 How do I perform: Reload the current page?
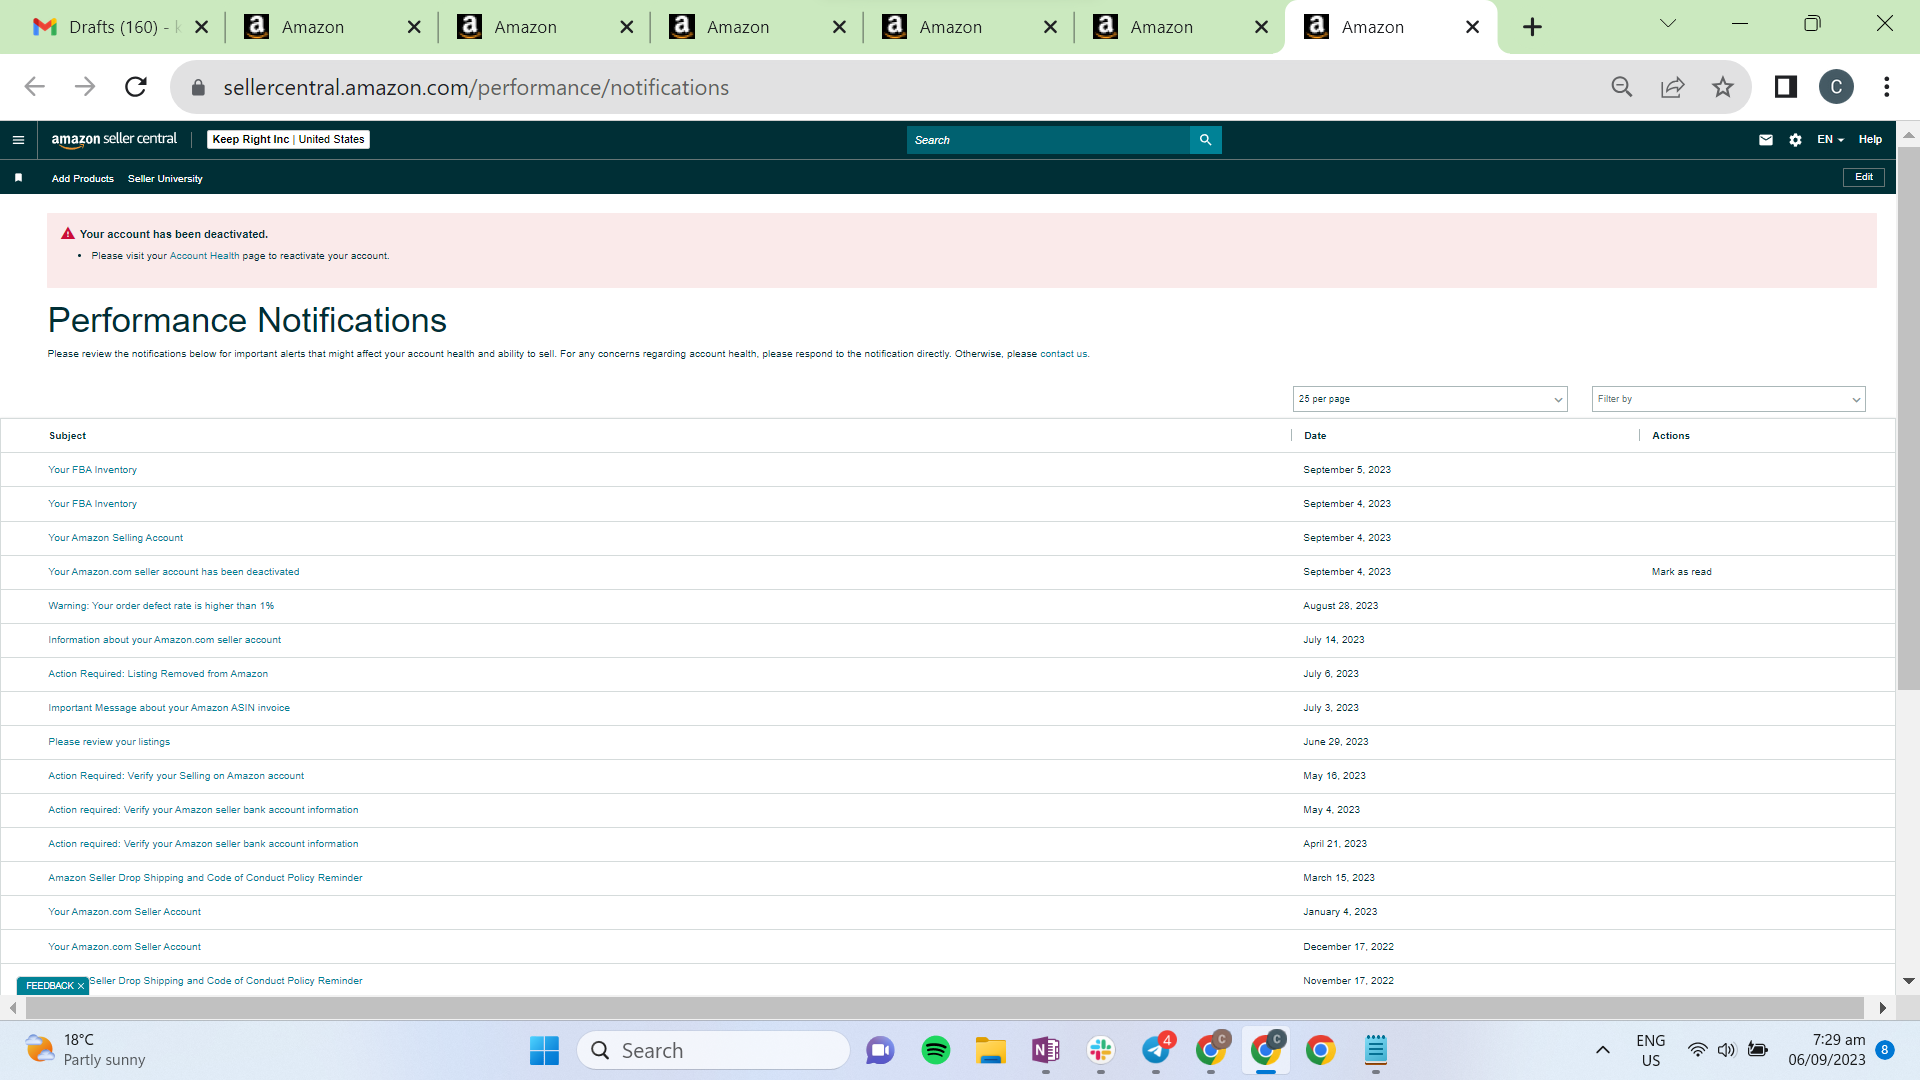point(136,87)
